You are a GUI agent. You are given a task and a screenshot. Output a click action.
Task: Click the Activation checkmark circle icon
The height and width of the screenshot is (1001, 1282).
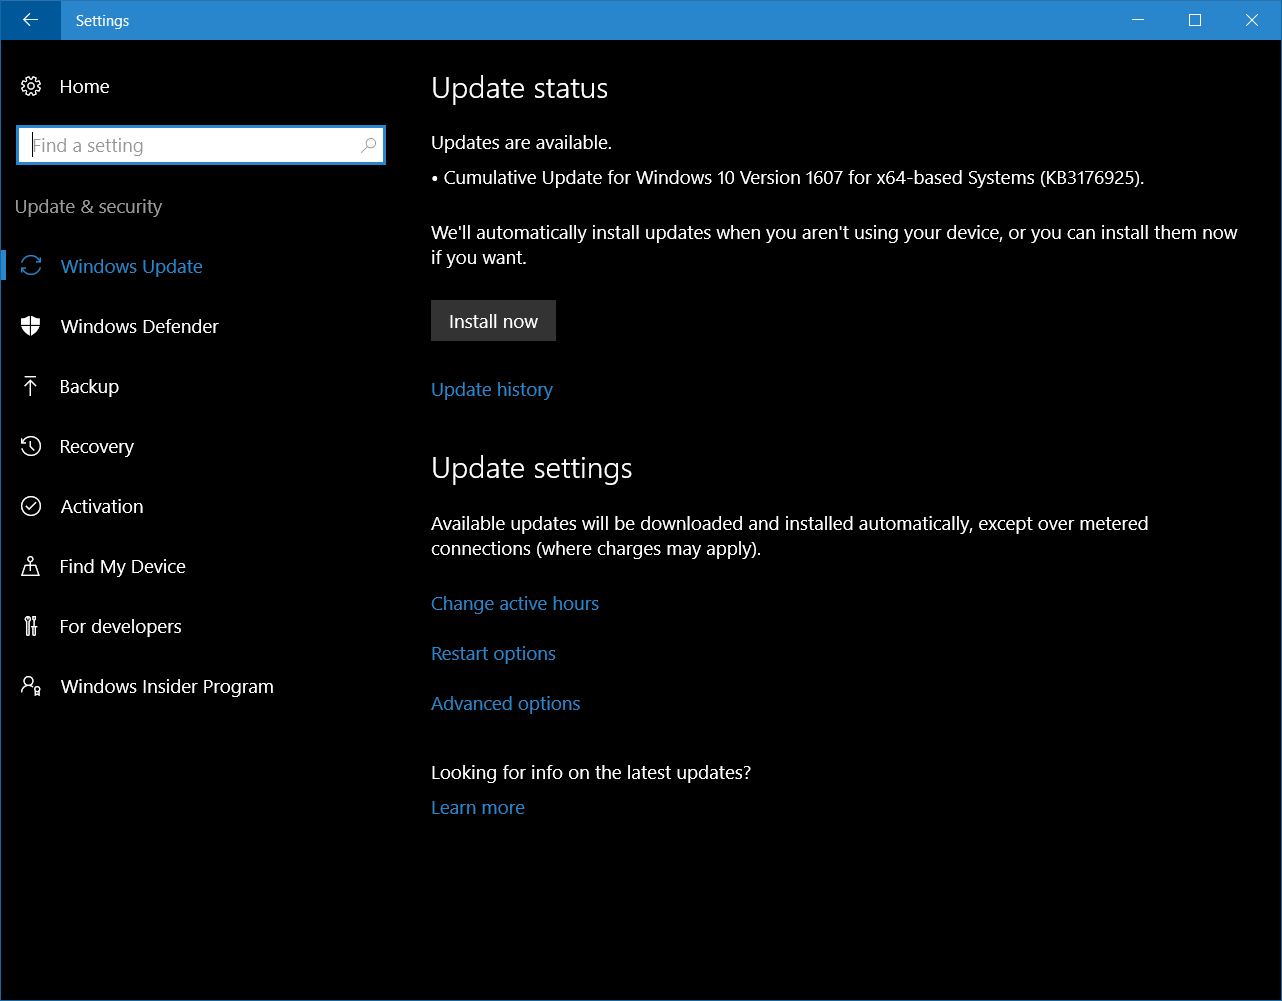point(31,506)
